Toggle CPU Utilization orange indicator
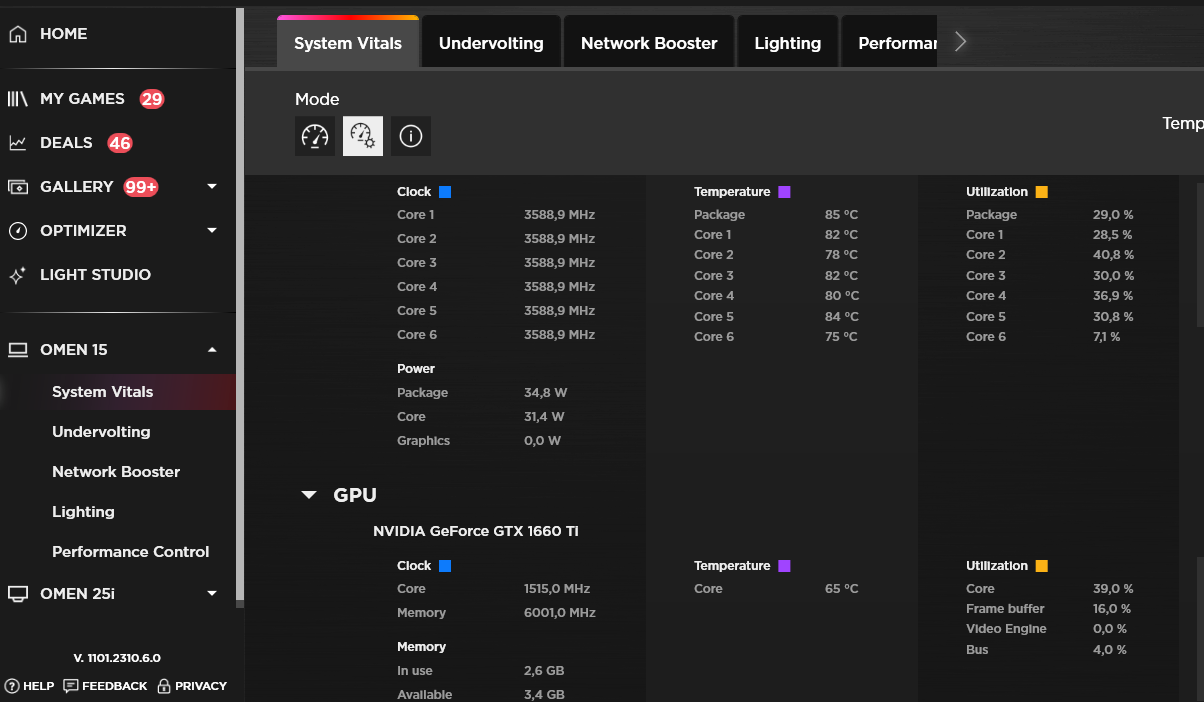 (1041, 192)
